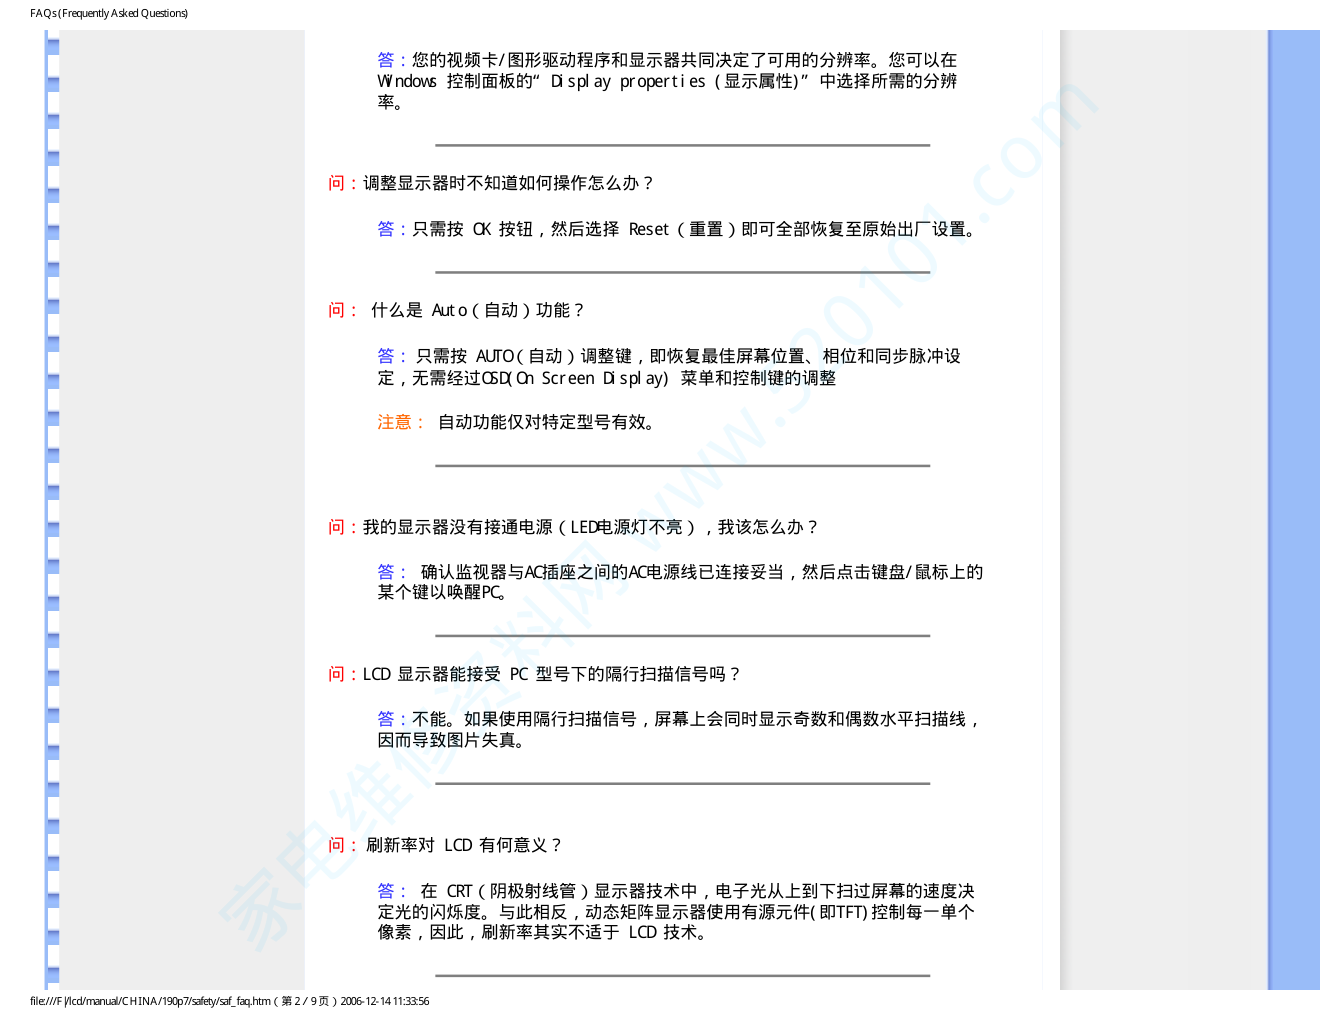This screenshot has width=1320, height=1020.
Task: Click the answer text '像素，因此，刷新率其实不适于 LCD 技术。'
Action: [543, 933]
